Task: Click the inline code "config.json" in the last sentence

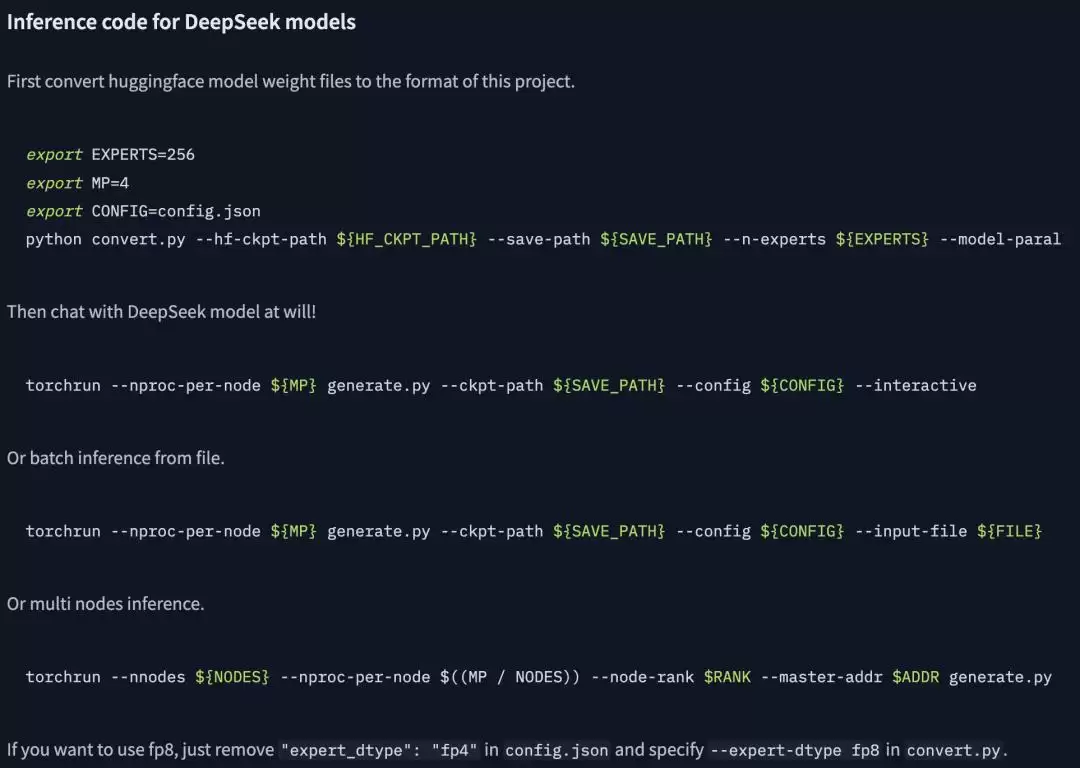Action: point(557,750)
